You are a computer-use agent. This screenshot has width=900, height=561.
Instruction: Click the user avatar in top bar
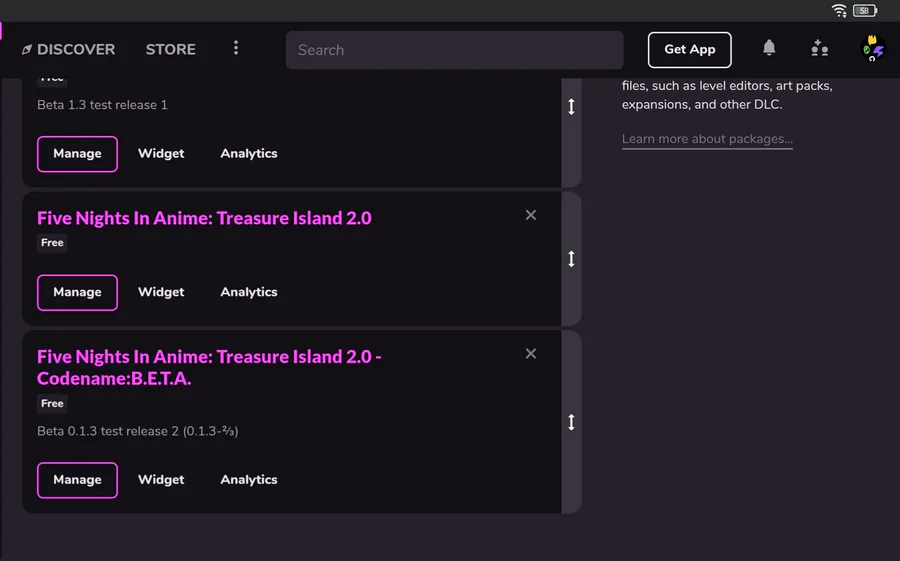click(x=873, y=49)
